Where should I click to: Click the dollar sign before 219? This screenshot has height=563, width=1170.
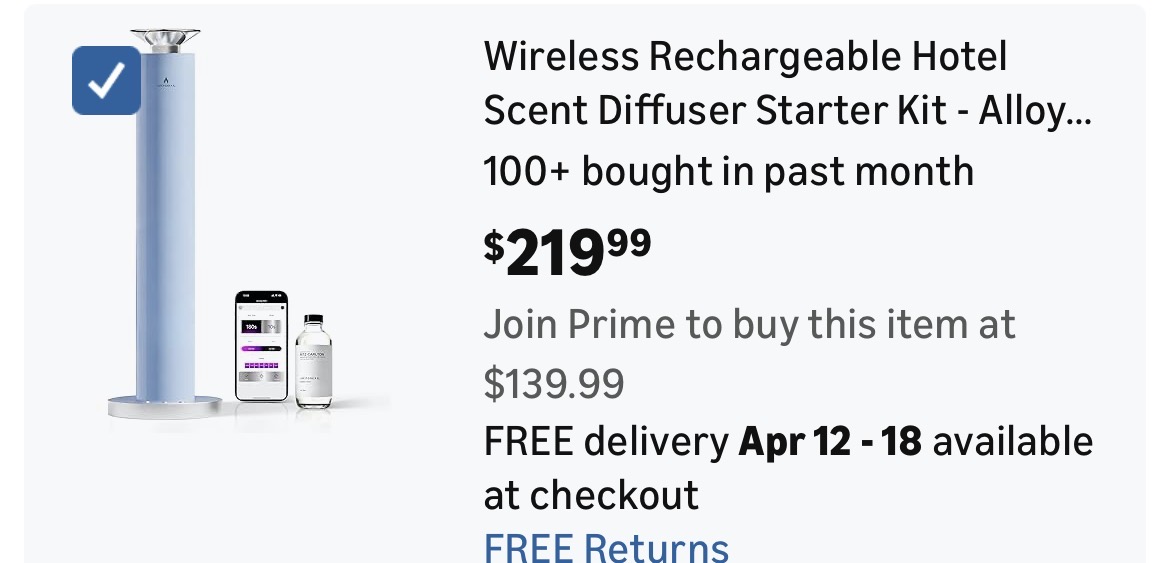click(494, 245)
